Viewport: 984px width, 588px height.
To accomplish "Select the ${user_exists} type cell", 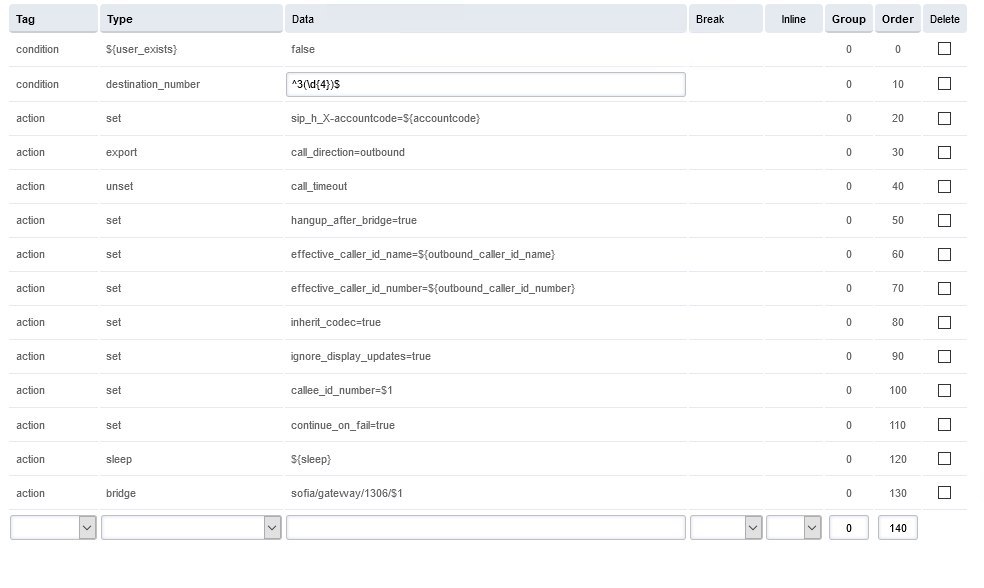I will tap(141, 49).
